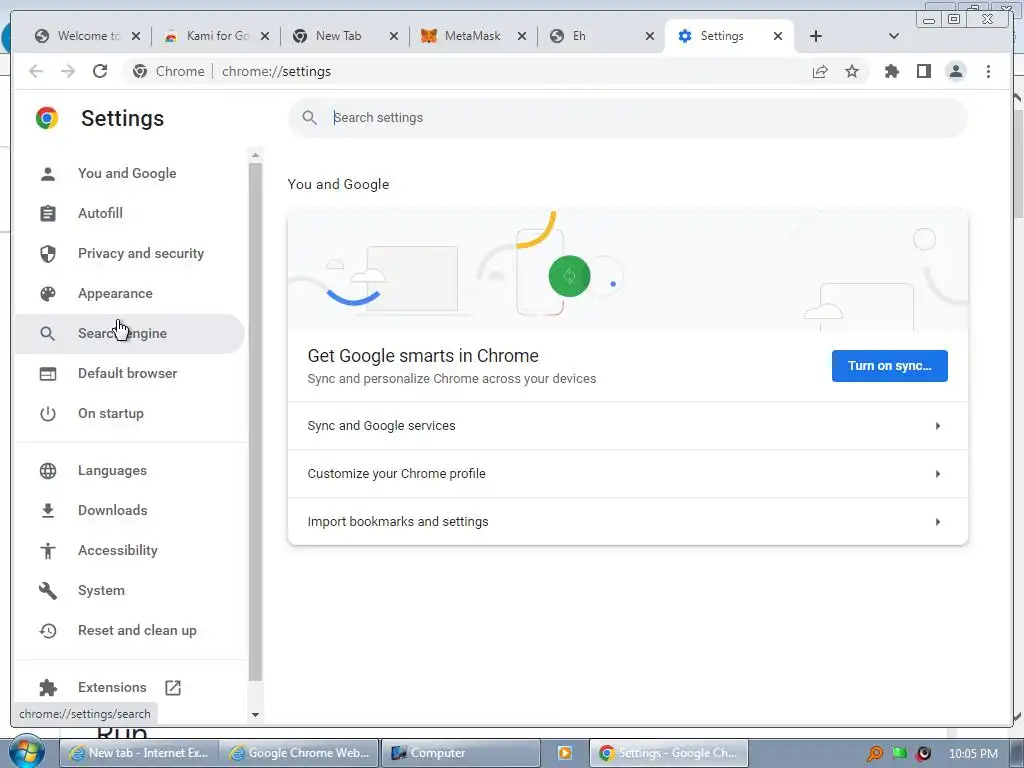Toggle the side panel icon
Viewport: 1024px width, 768px height.
point(923,71)
